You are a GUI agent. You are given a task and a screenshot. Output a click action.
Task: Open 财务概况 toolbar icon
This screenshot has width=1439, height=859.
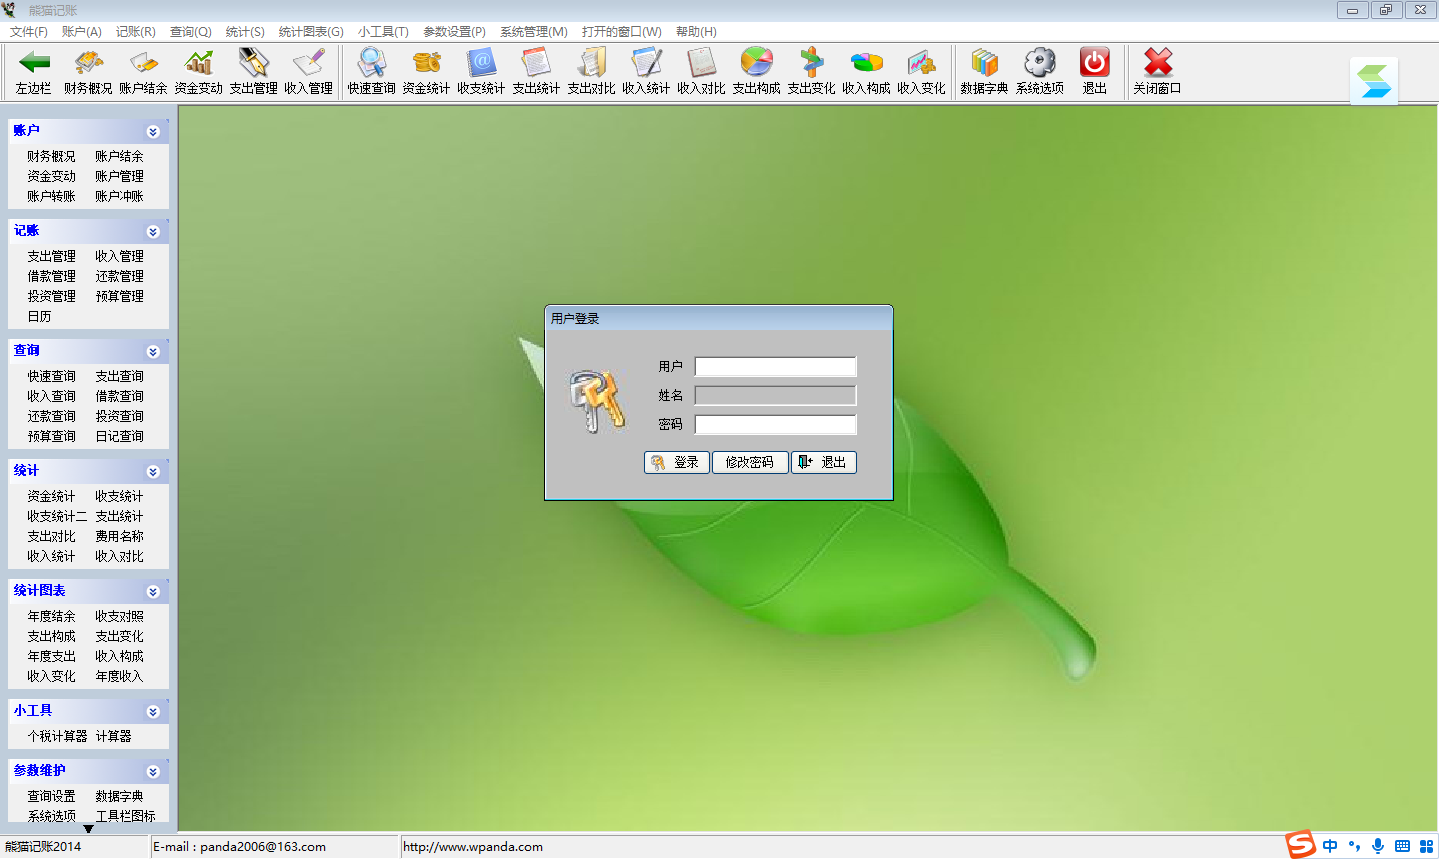point(88,63)
